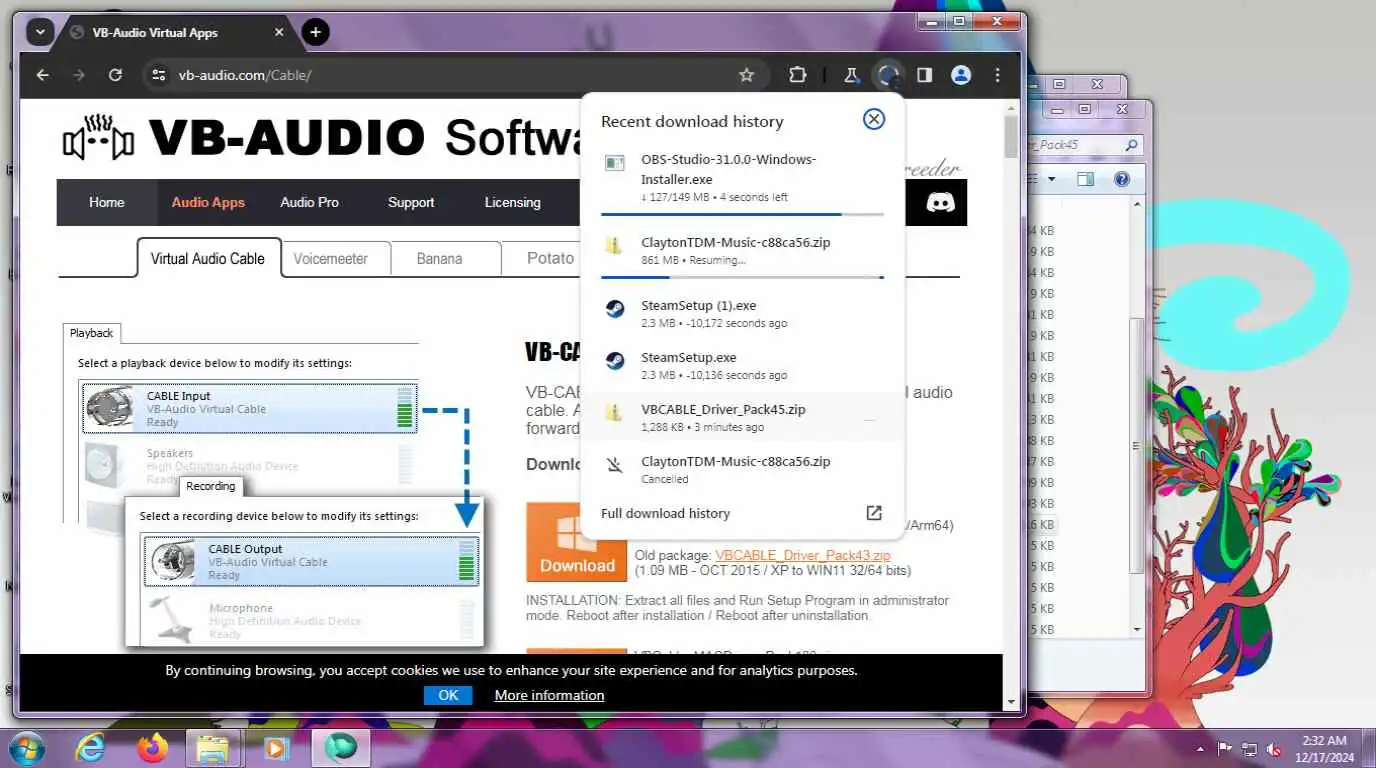Click OBS-Studio download progress bar
The image size is (1376, 768).
(742, 214)
